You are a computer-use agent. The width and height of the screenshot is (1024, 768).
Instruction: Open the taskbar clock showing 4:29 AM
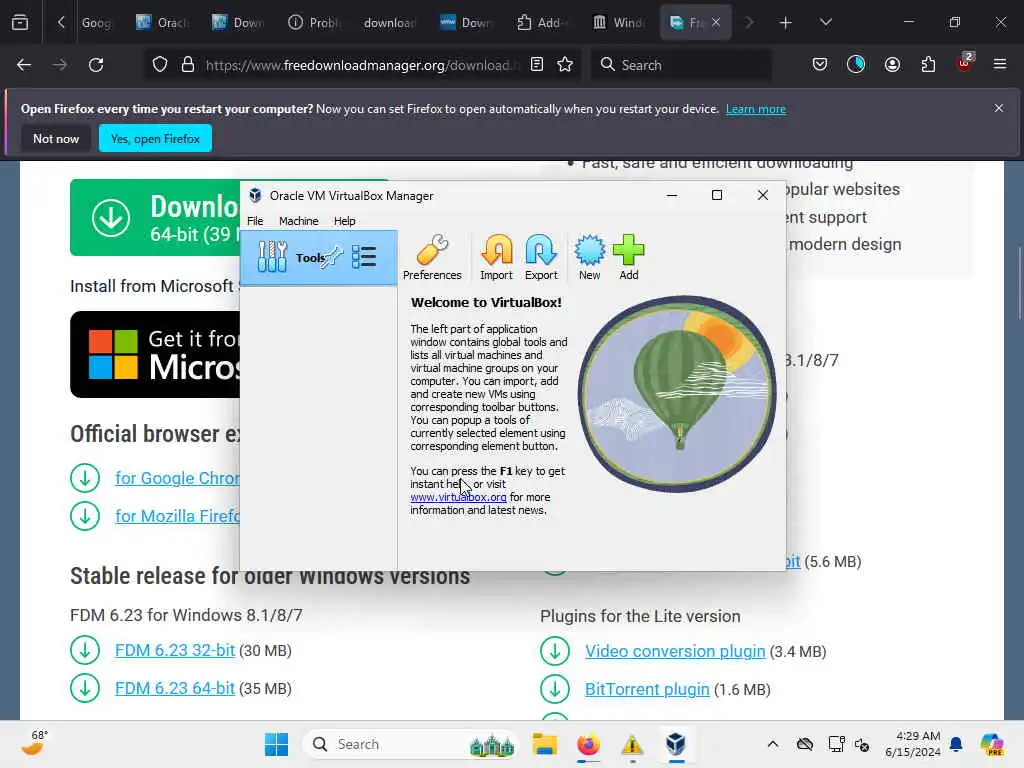(913, 744)
